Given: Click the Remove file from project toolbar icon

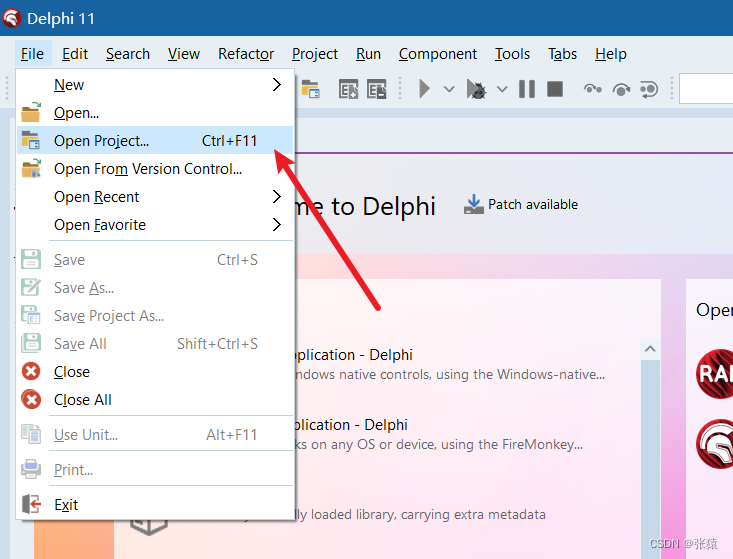Looking at the screenshot, I should pyautogui.click(x=376, y=89).
